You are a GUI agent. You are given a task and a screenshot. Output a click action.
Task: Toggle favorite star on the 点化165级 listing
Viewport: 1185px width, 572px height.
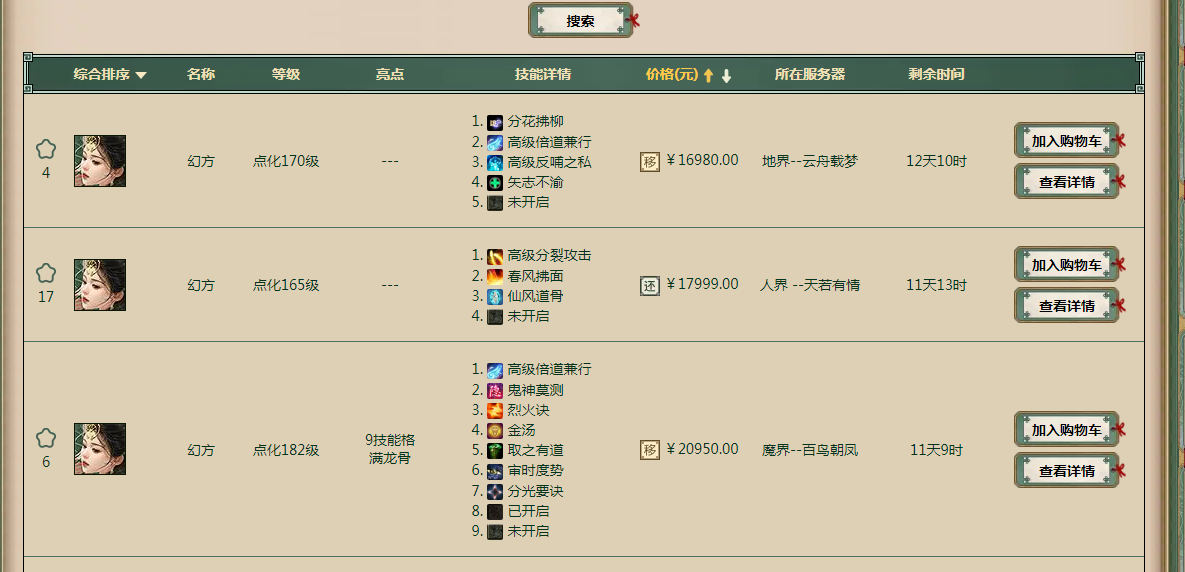[46, 273]
